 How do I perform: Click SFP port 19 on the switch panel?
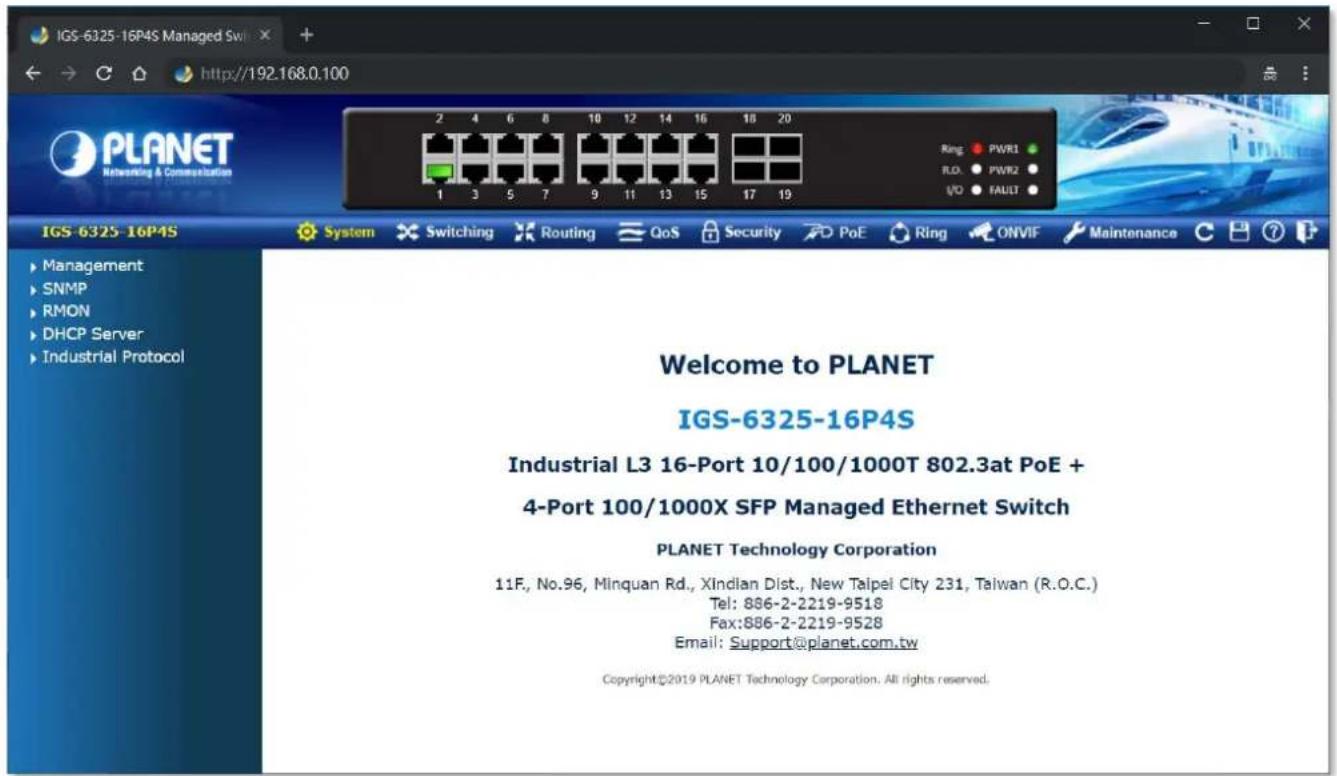click(785, 172)
